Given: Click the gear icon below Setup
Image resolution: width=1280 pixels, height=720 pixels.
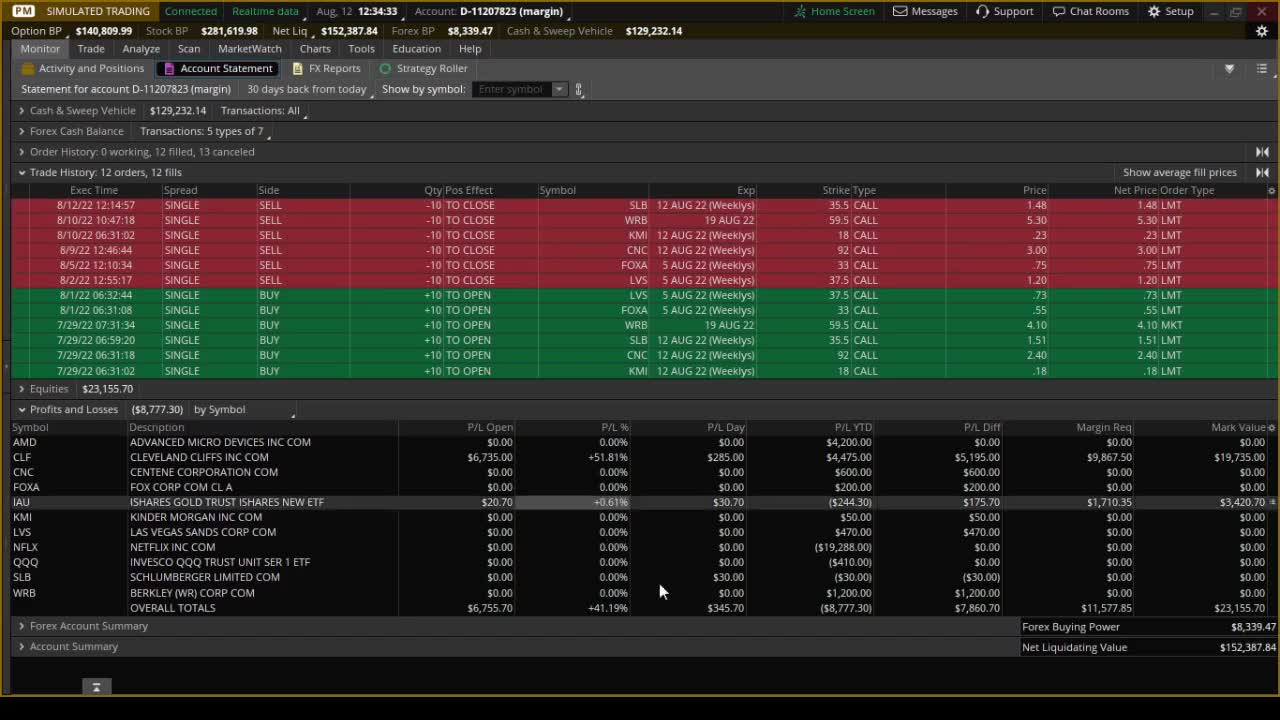Looking at the screenshot, I should tap(1262, 31).
